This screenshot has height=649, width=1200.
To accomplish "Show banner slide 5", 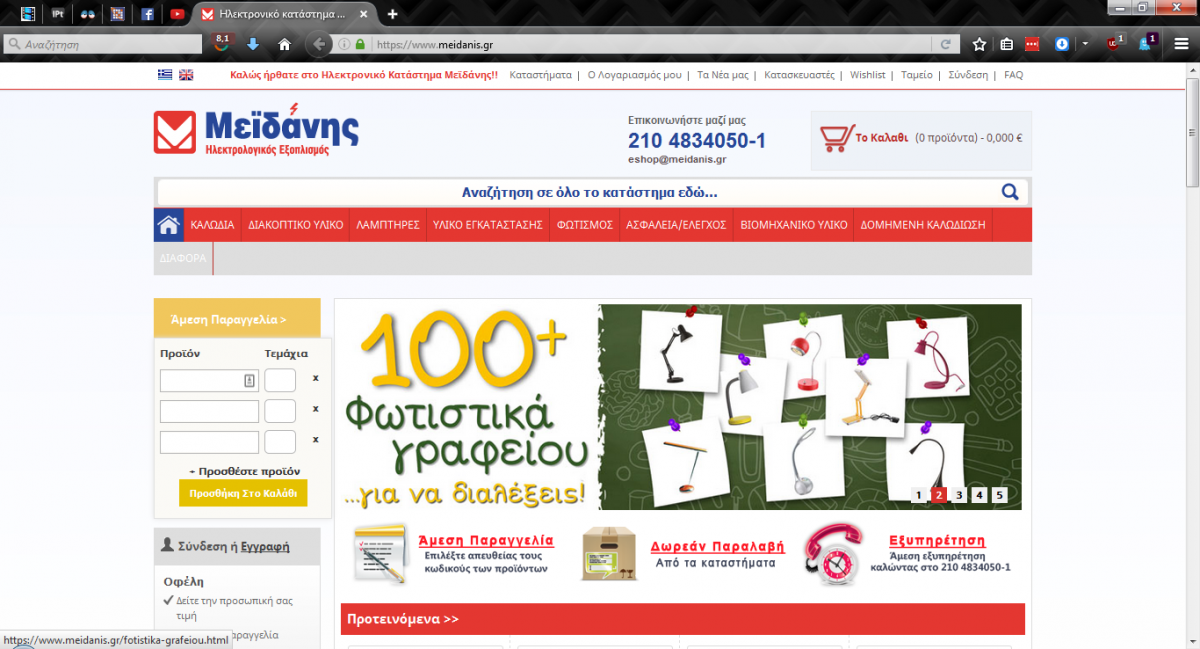I will 999,495.
